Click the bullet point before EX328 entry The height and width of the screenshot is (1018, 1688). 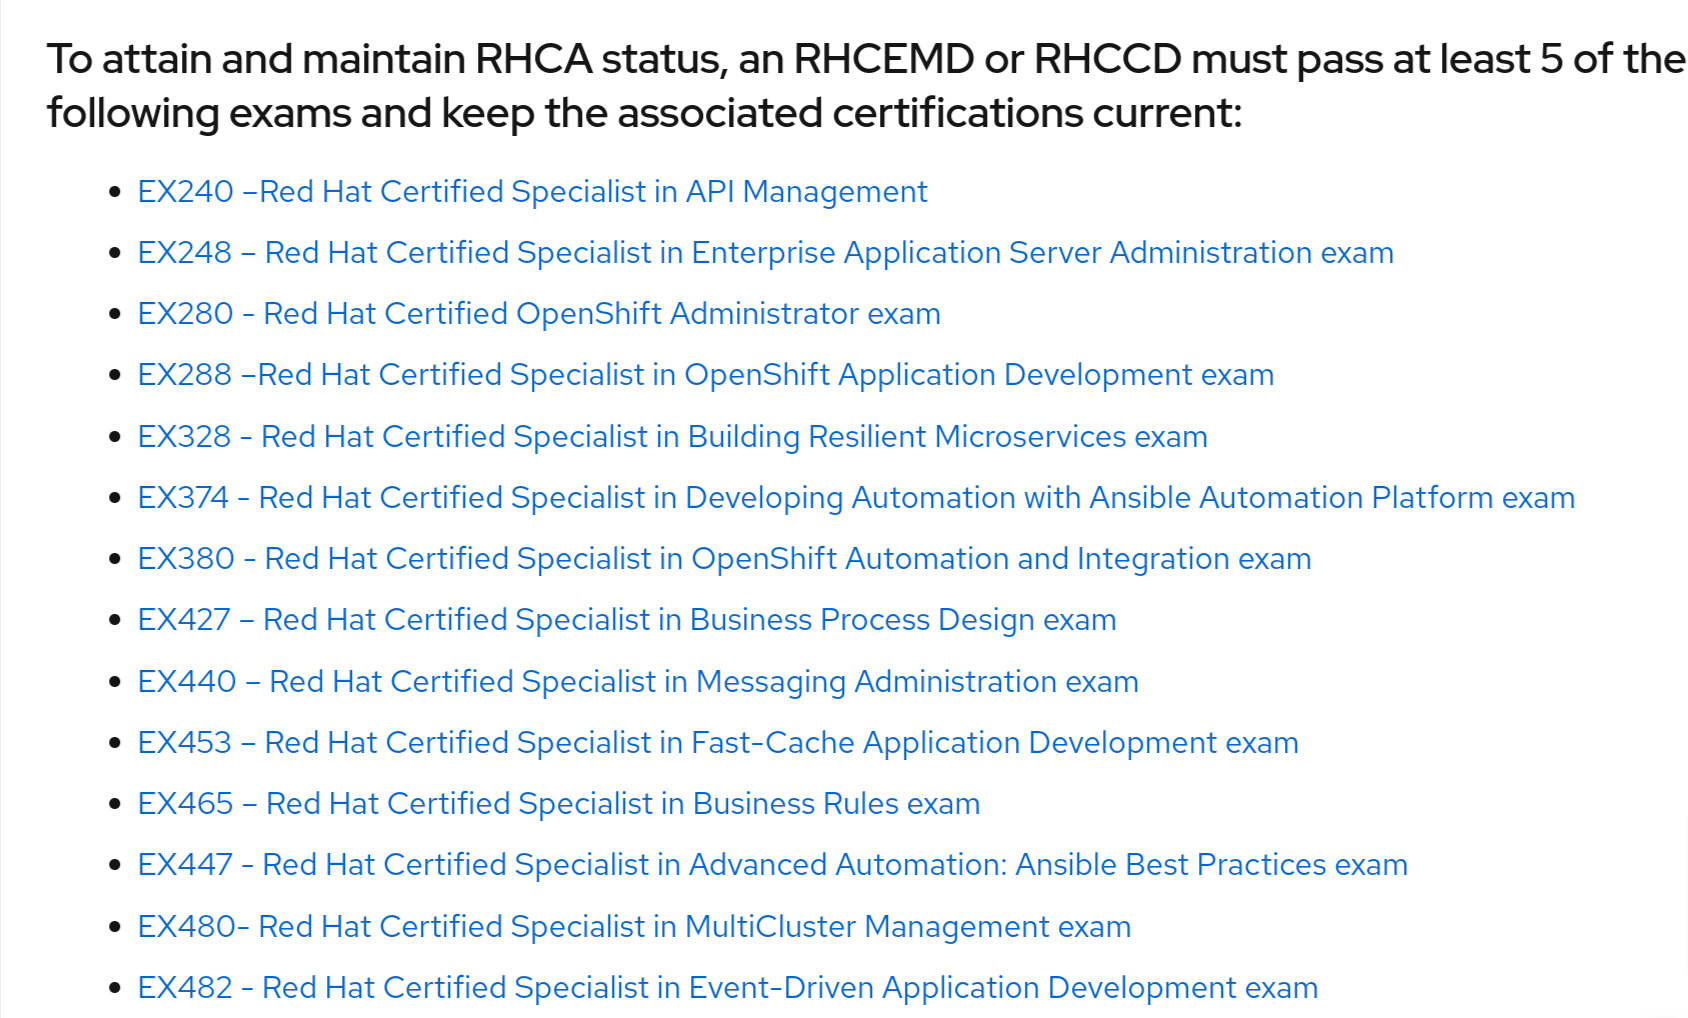(x=115, y=437)
